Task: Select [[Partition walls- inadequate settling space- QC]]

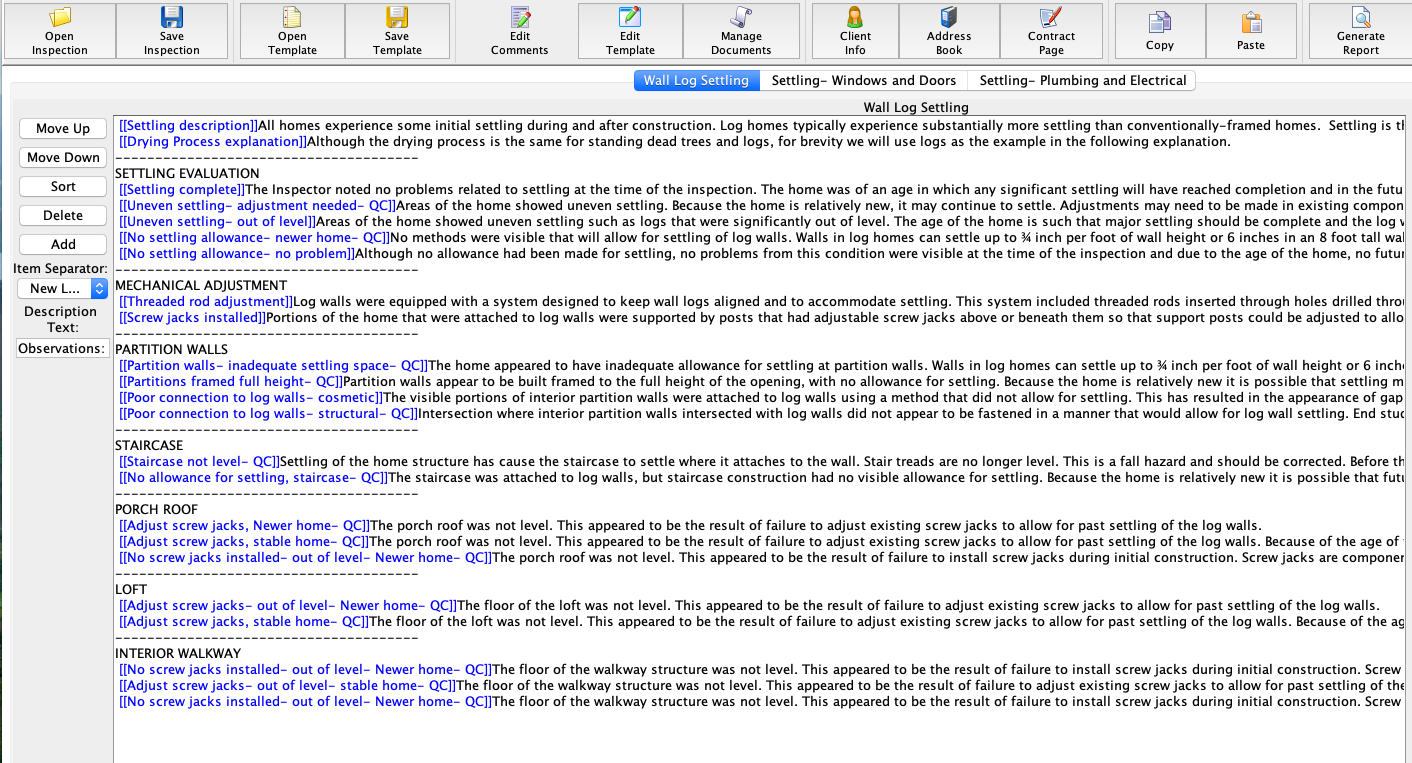Action: pyautogui.click(x=273, y=365)
